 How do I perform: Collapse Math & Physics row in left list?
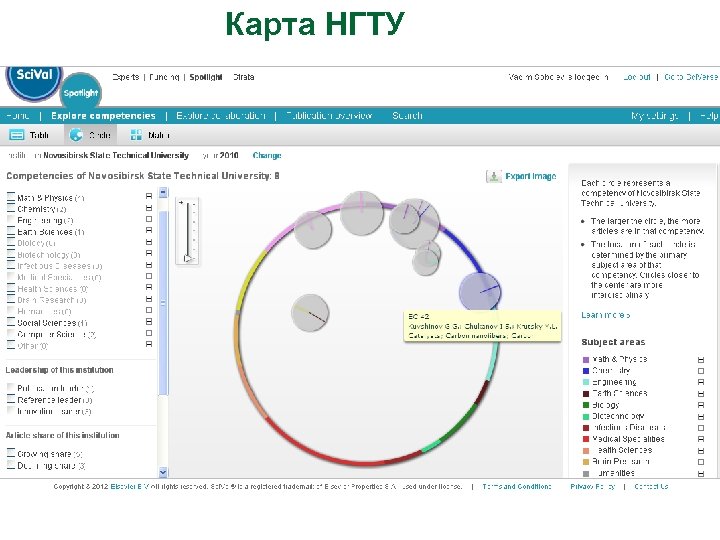tap(149, 196)
